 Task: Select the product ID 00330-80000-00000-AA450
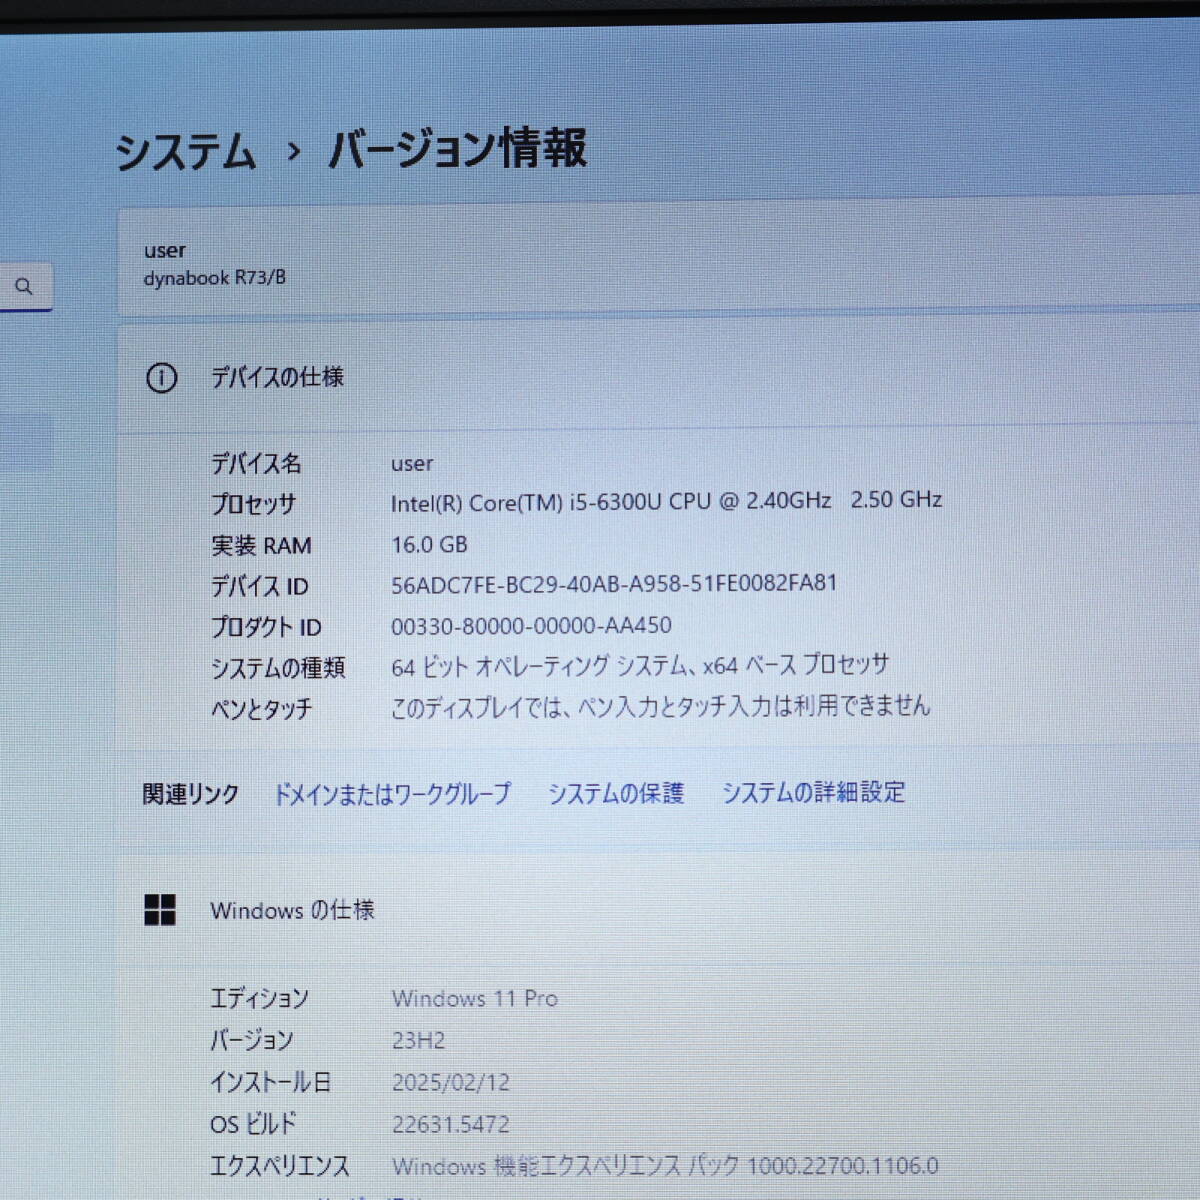pos(531,626)
